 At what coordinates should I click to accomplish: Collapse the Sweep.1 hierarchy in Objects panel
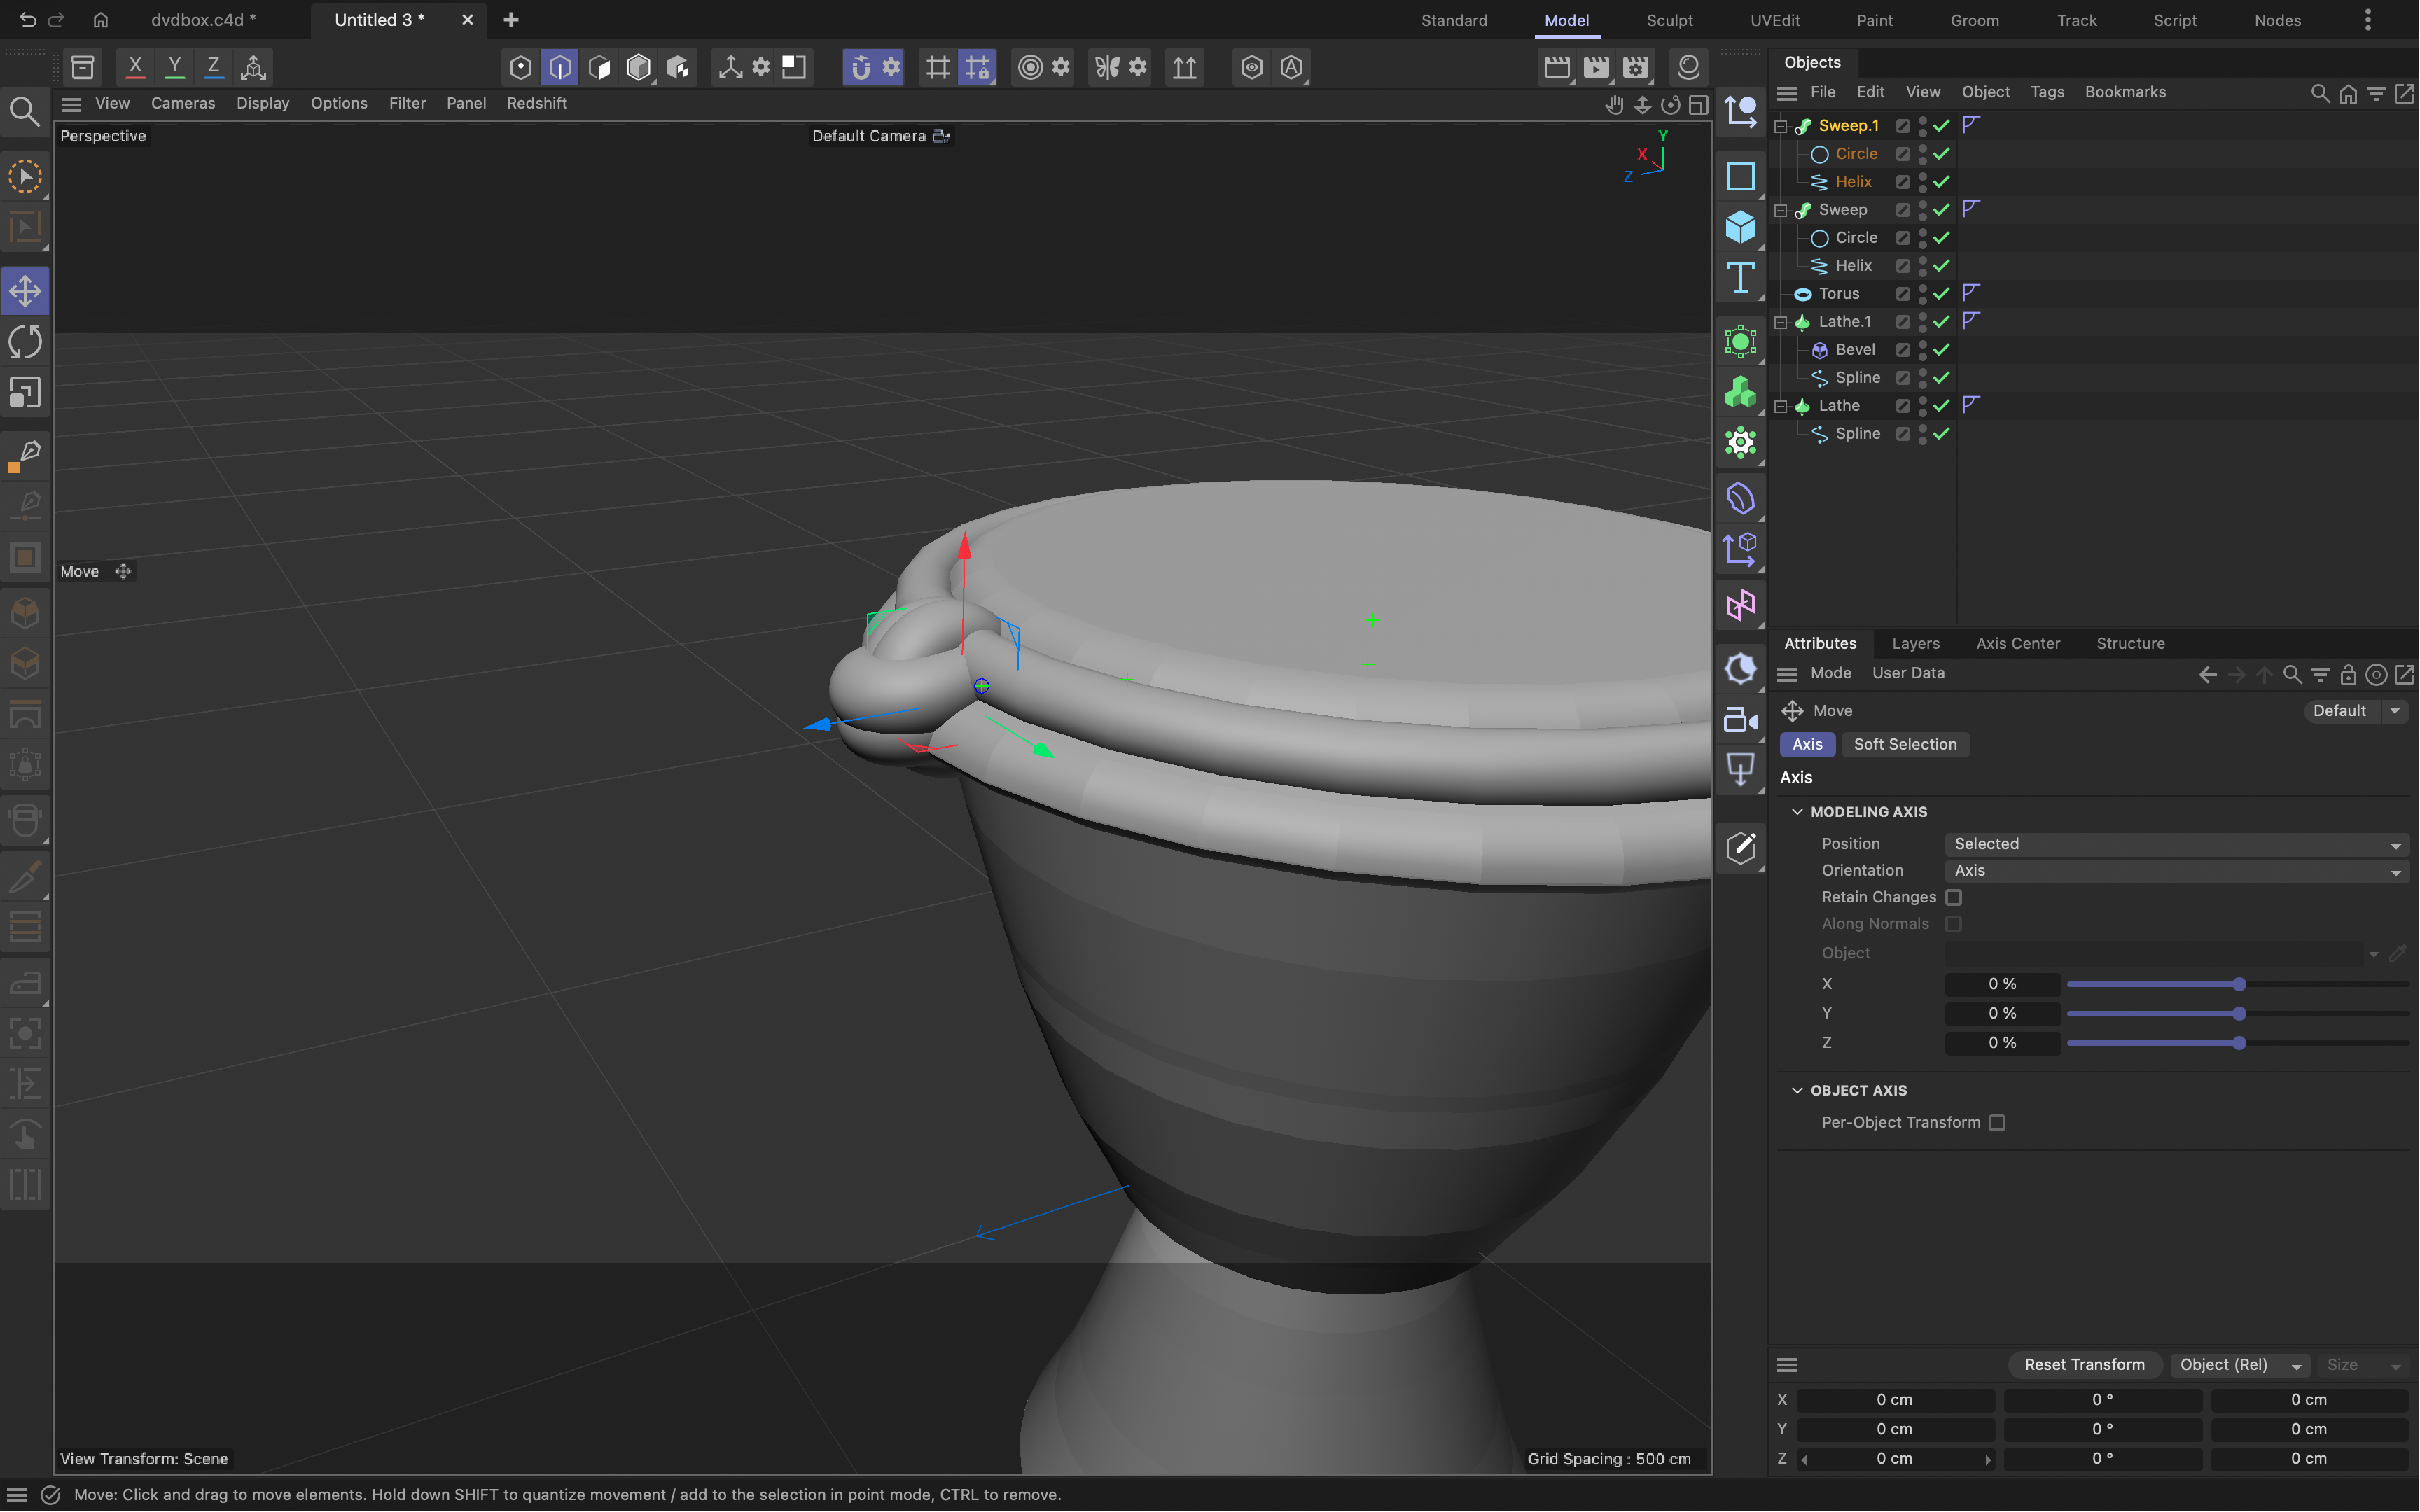tap(1782, 125)
